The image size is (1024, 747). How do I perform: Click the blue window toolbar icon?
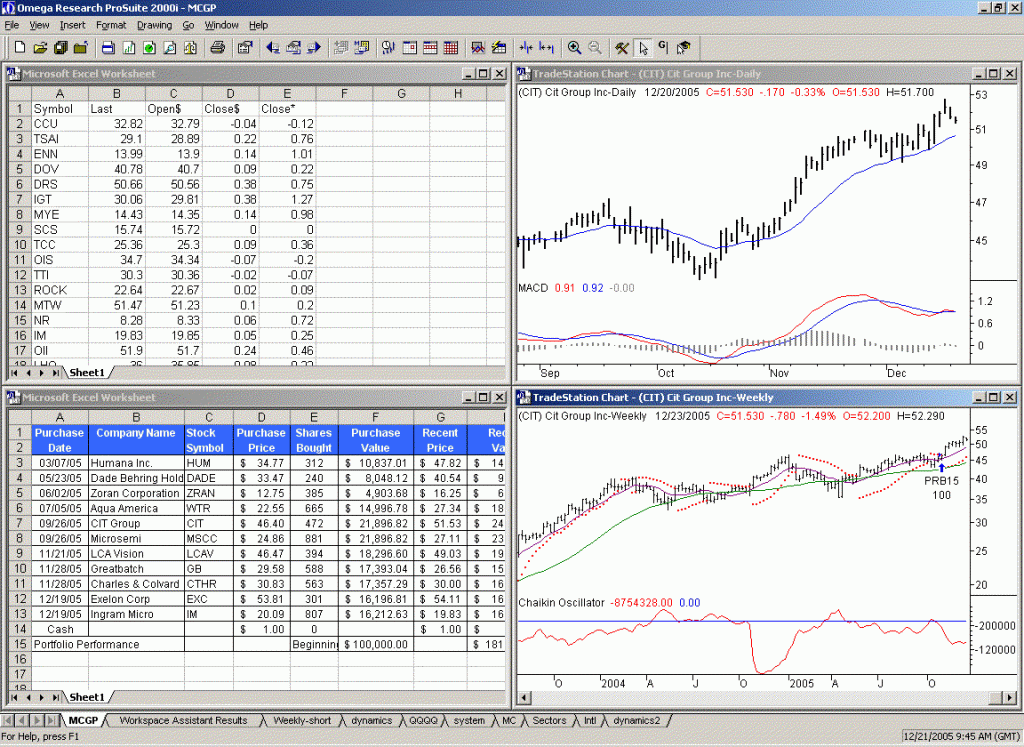108,48
